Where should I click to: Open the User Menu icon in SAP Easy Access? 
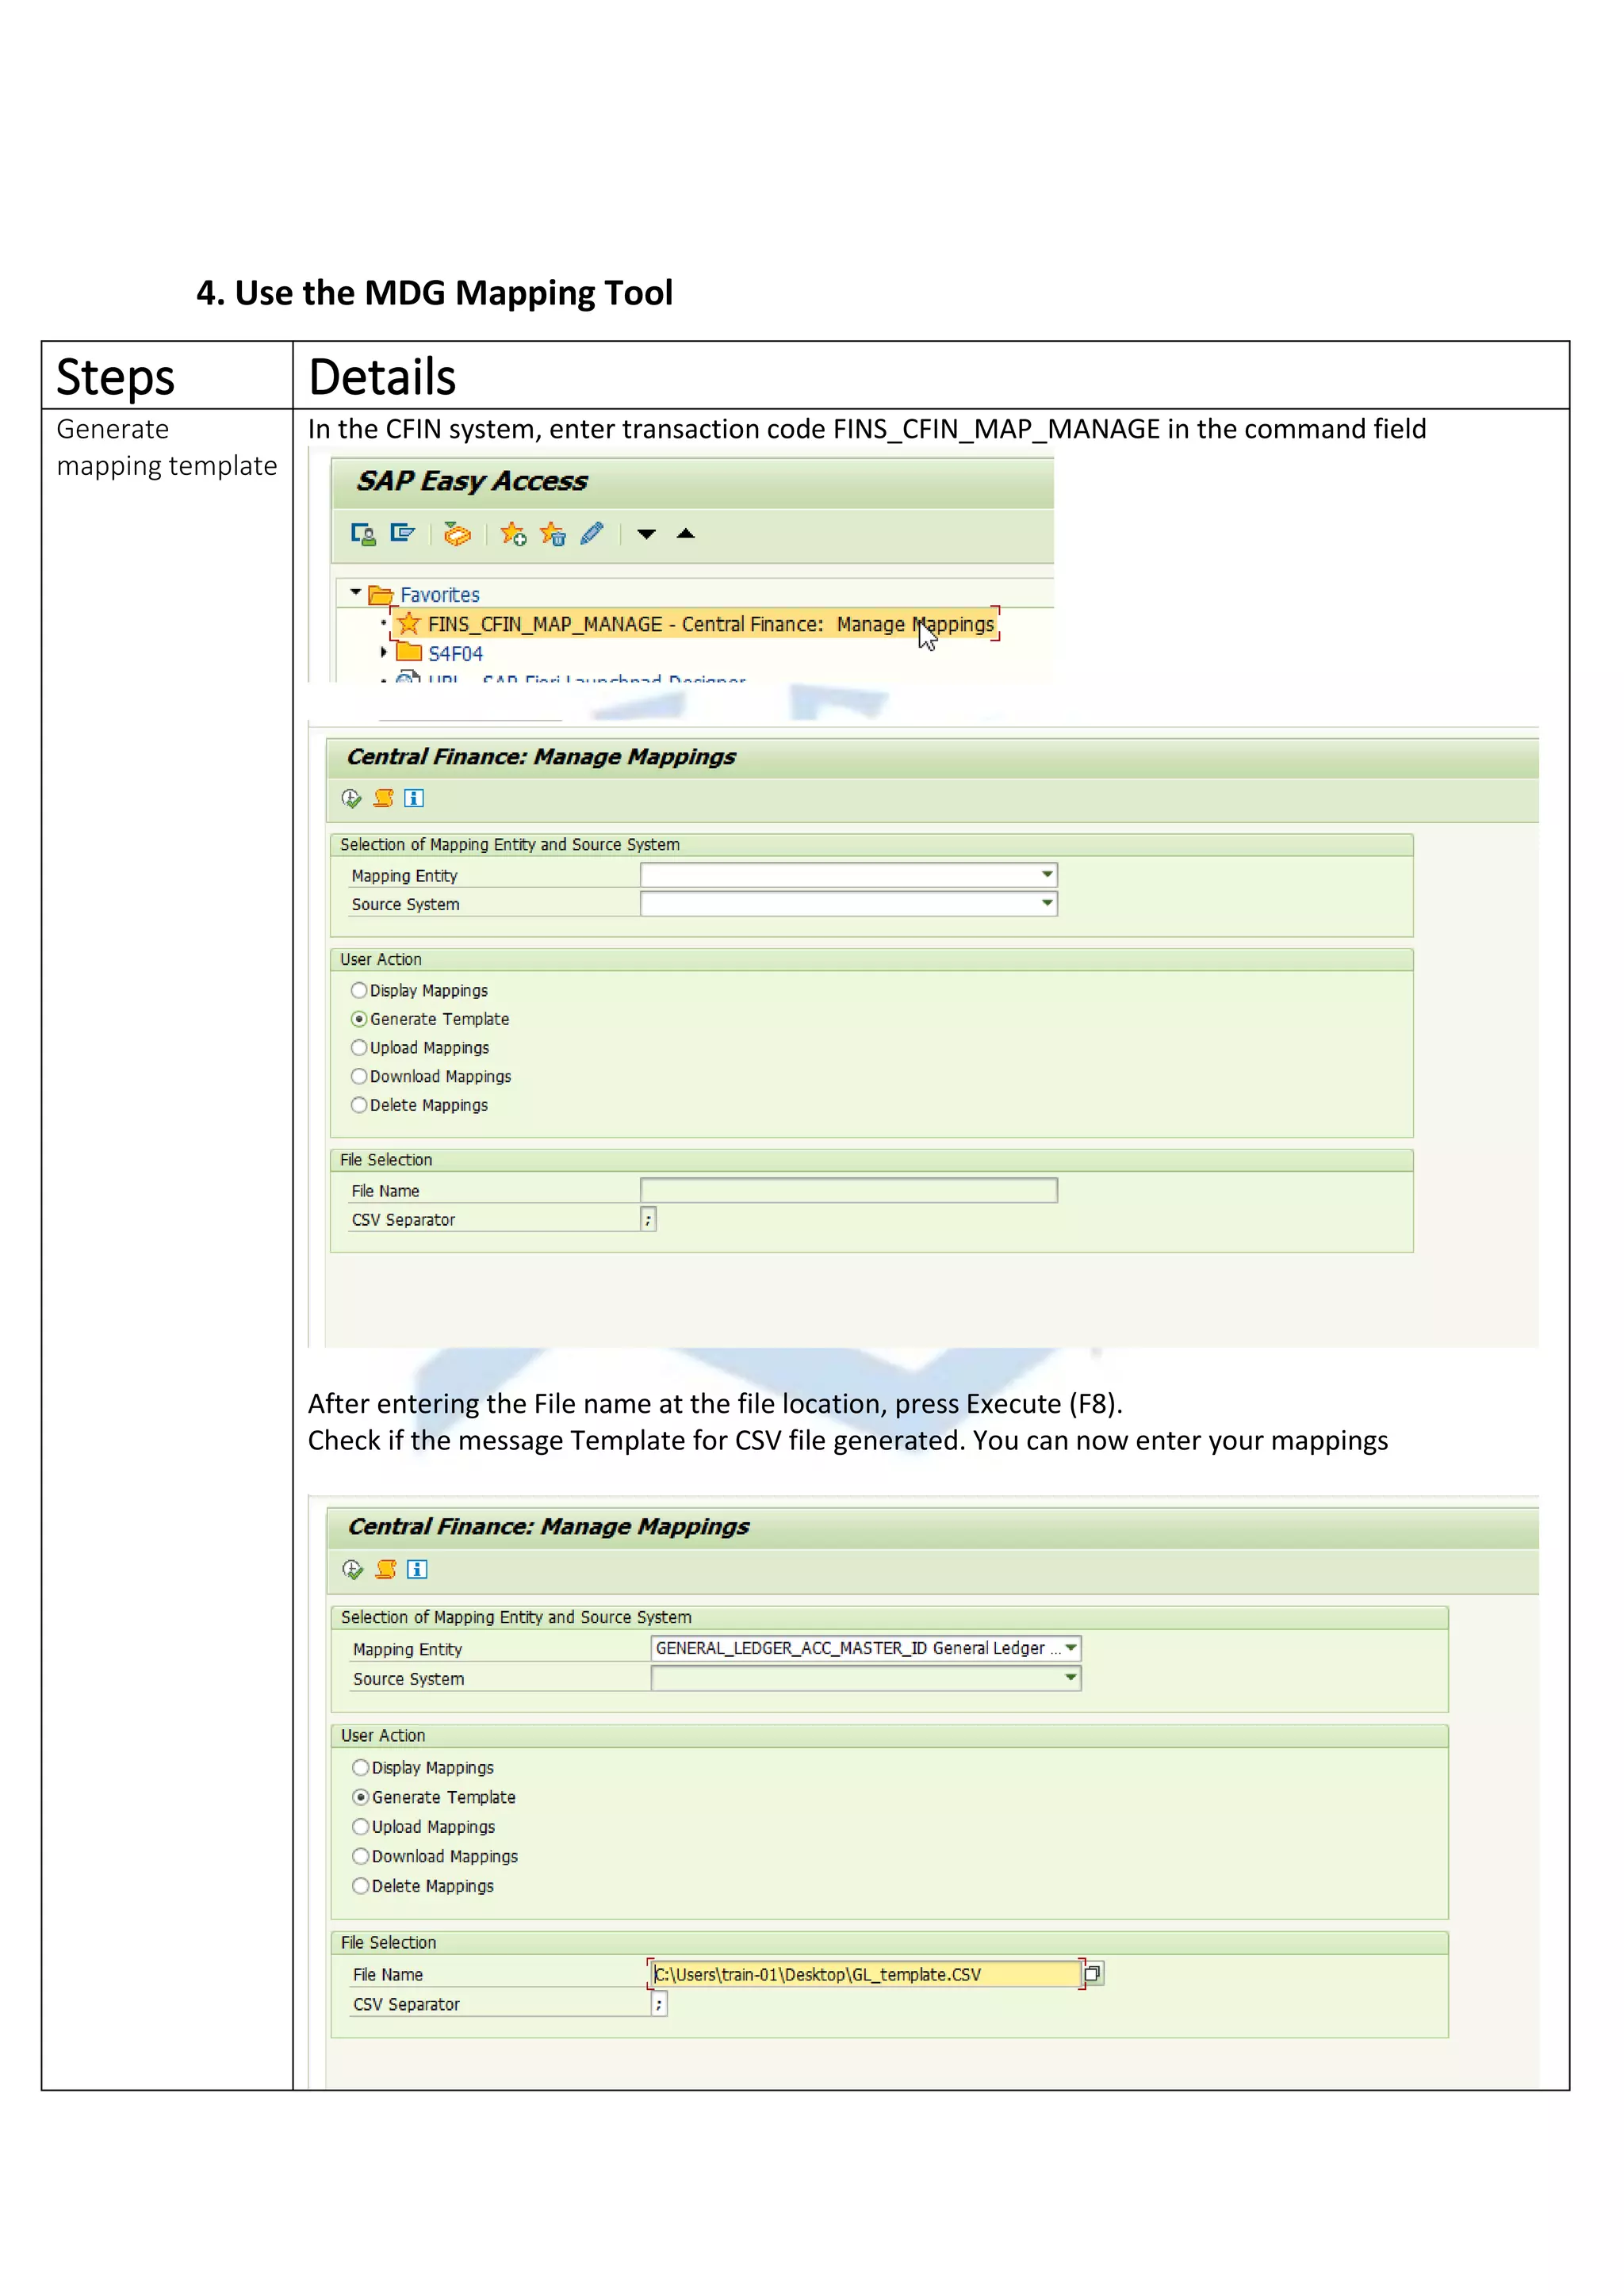tap(363, 534)
